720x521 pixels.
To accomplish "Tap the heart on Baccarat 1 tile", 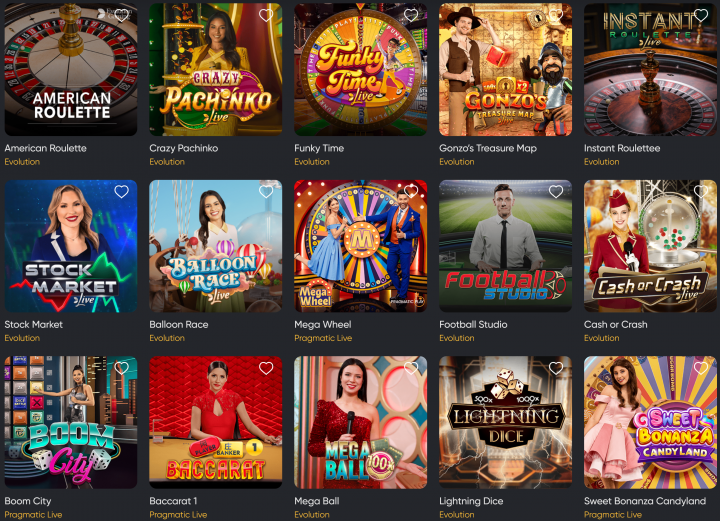I will (x=266, y=368).
